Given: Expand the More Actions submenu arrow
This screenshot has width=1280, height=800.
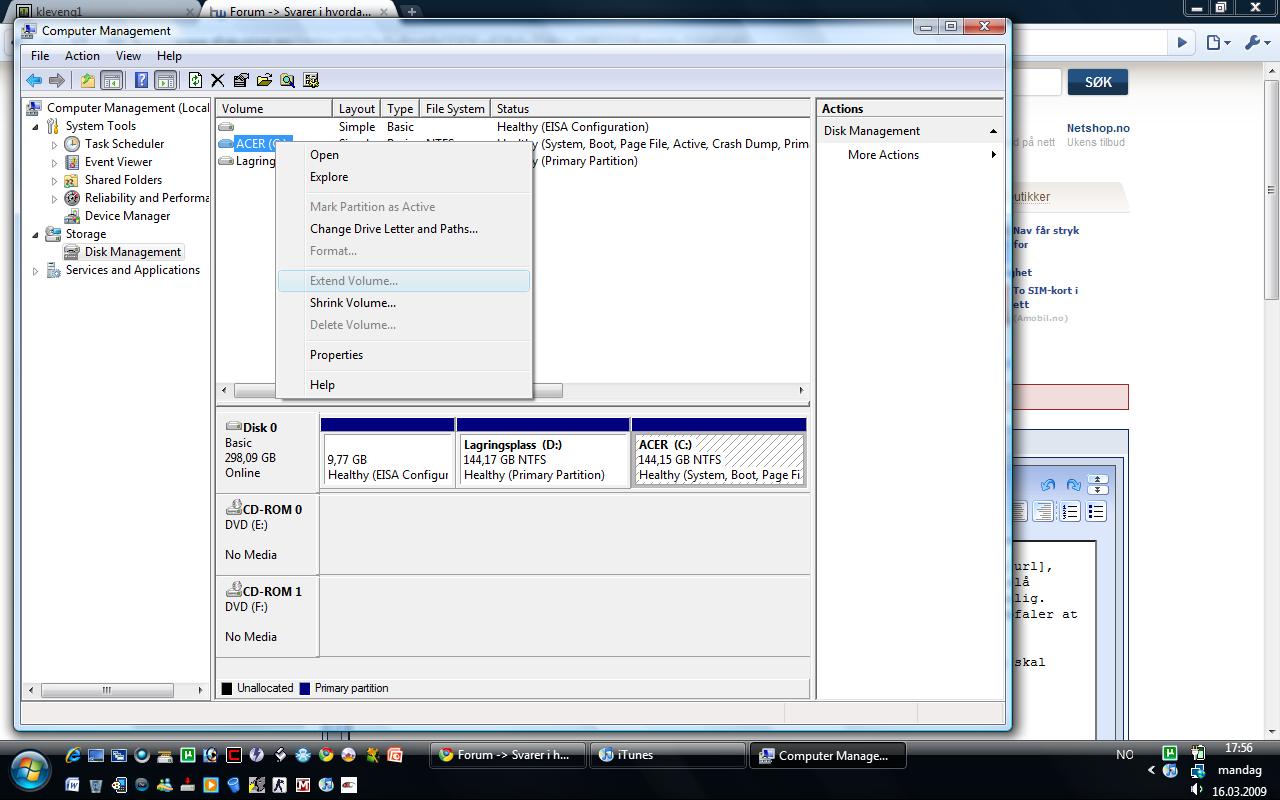Looking at the screenshot, I should 993,155.
